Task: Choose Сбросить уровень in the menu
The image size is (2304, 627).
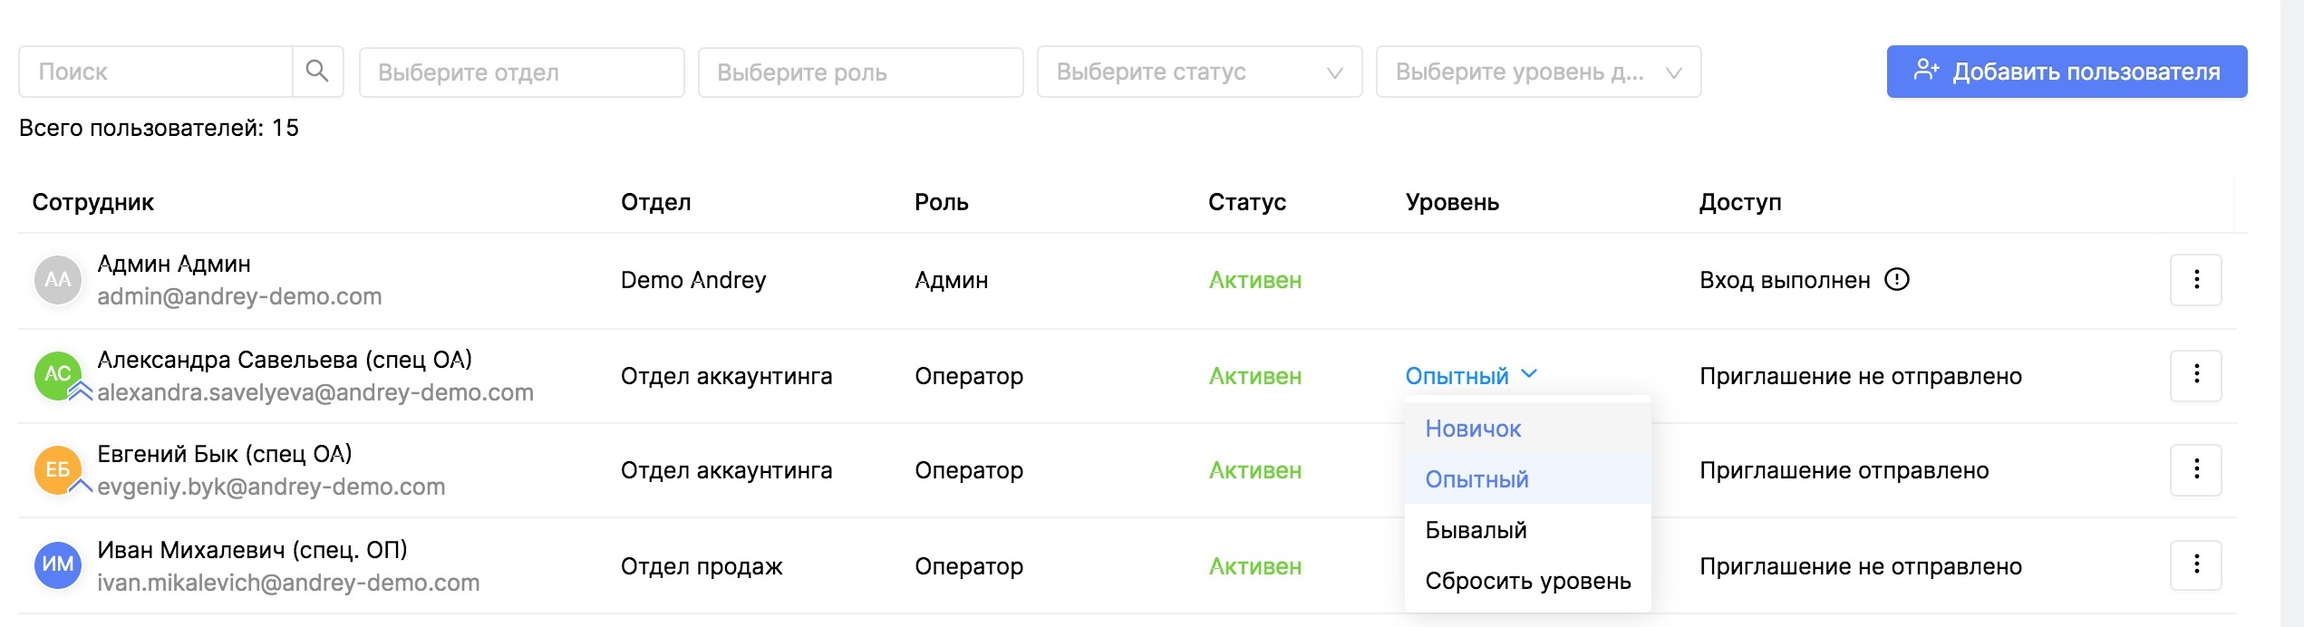Action: 1527,581
